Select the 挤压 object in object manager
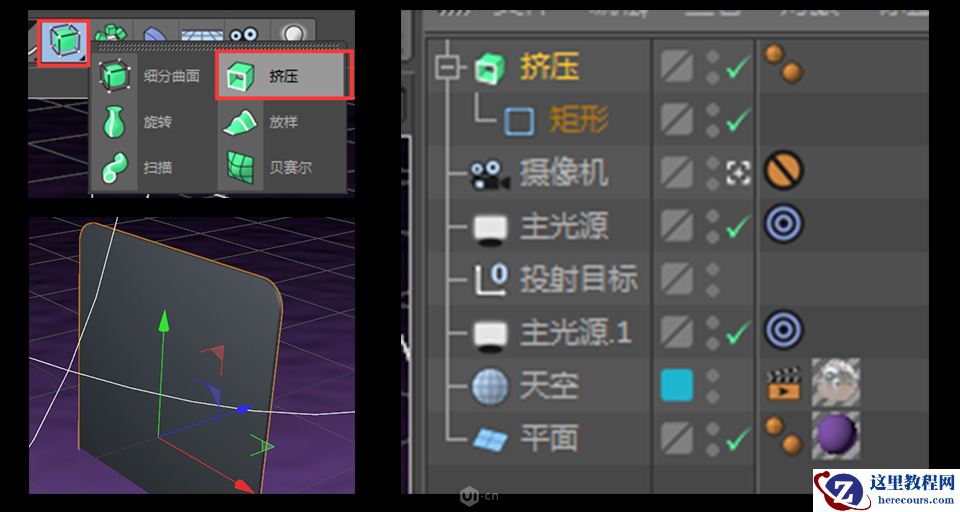 coord(549,66)
